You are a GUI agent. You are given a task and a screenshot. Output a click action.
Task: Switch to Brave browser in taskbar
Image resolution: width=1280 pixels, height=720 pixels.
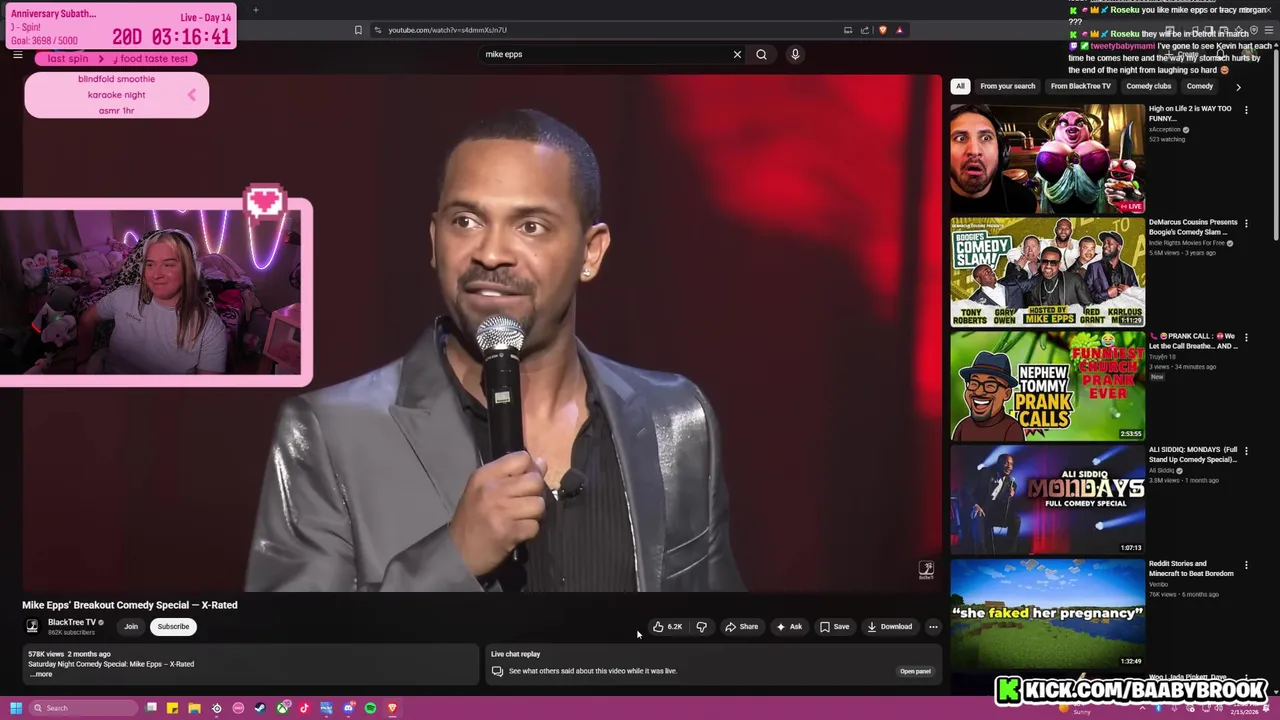392,708
